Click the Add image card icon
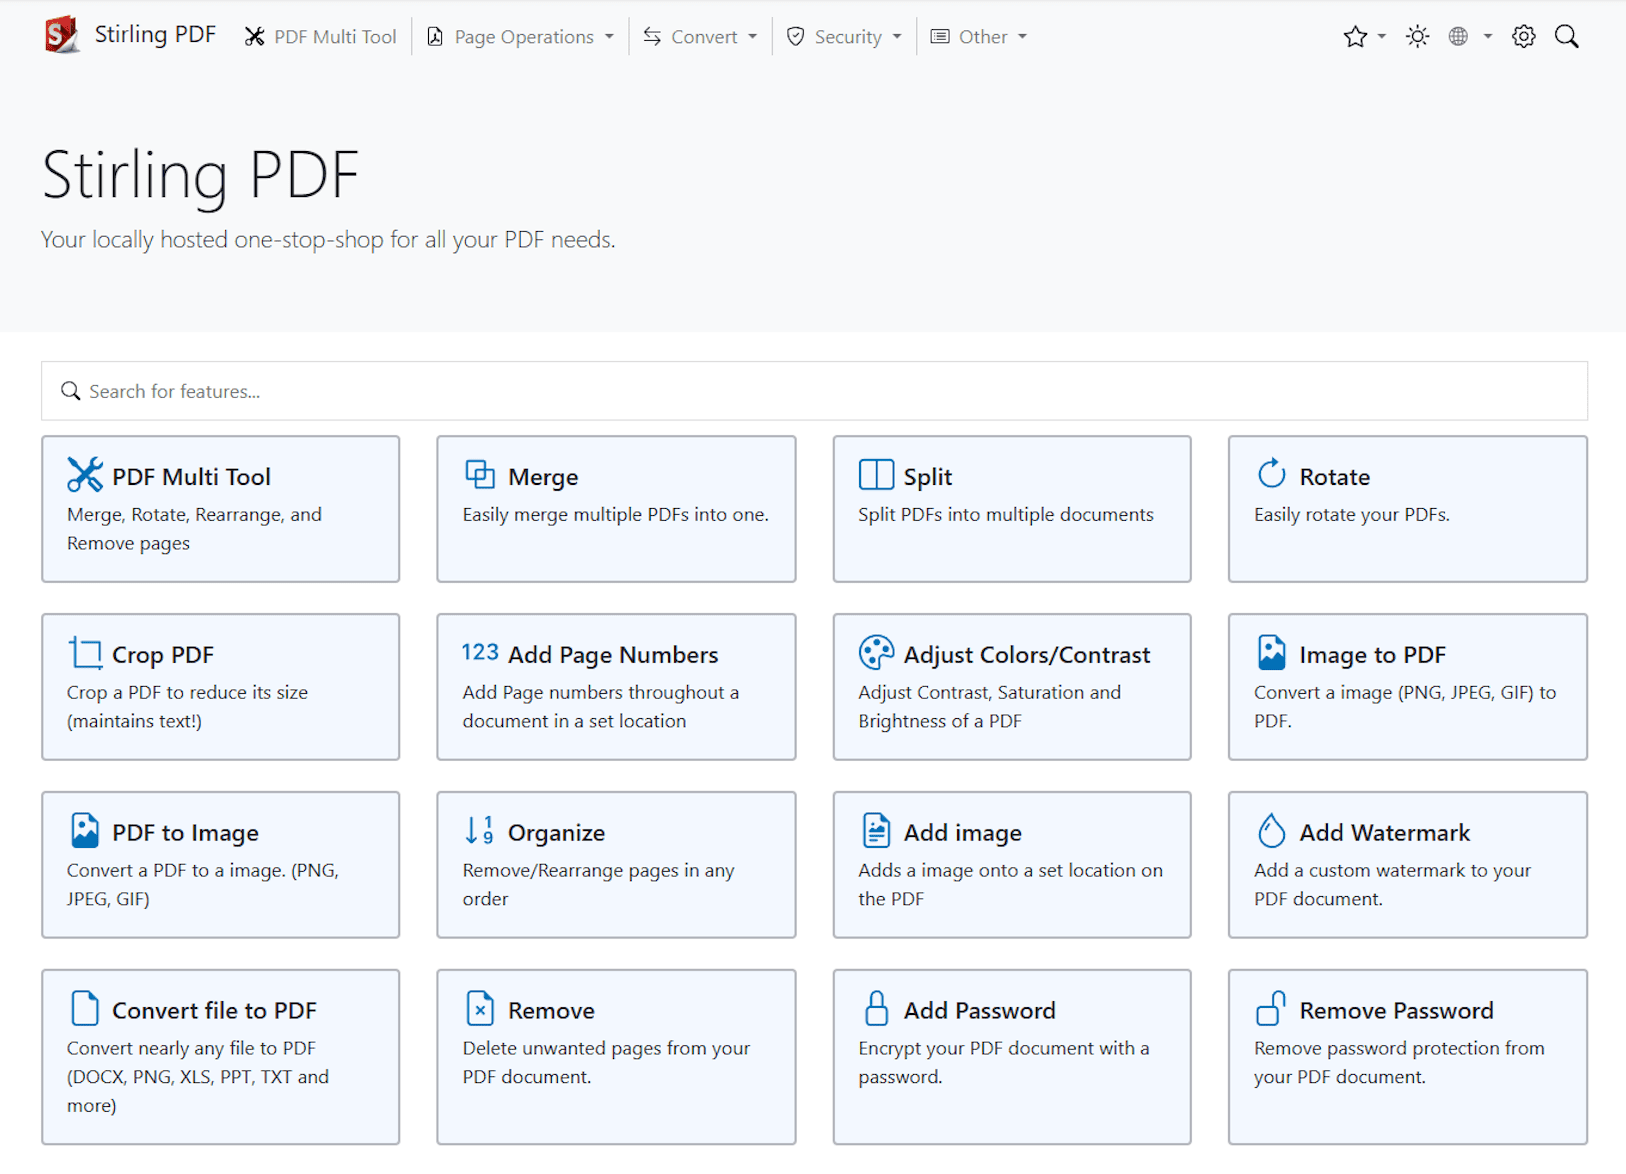 click(876, 830)
